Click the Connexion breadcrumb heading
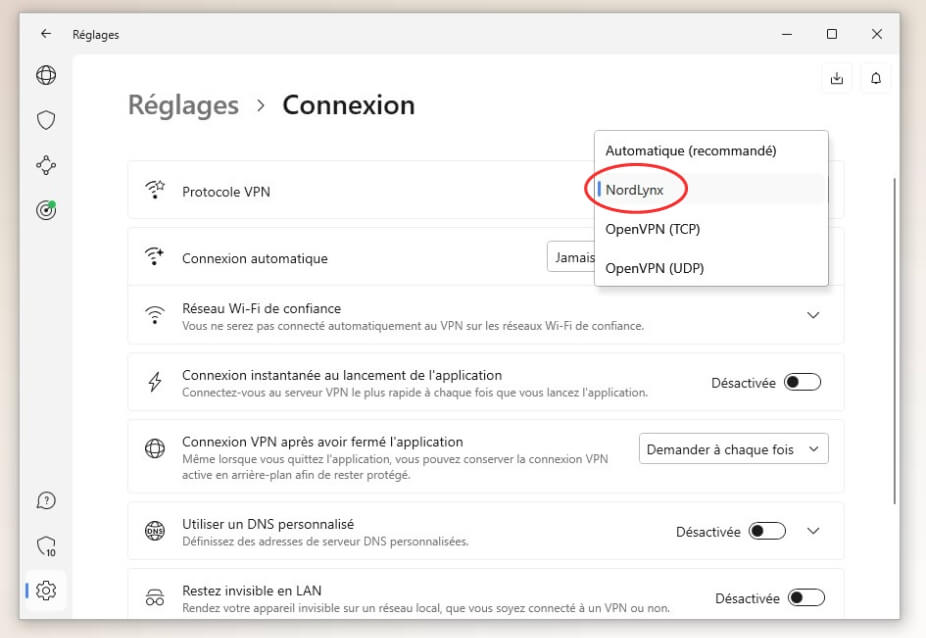The width and height of the screenshot is (926, 638). point(348,105)
